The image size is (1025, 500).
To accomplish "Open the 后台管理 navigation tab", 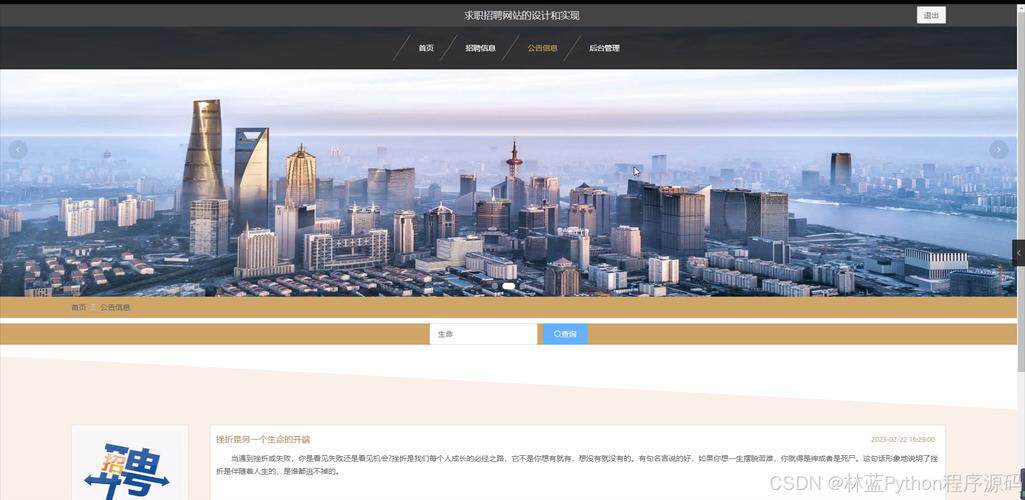I will 604,48.
